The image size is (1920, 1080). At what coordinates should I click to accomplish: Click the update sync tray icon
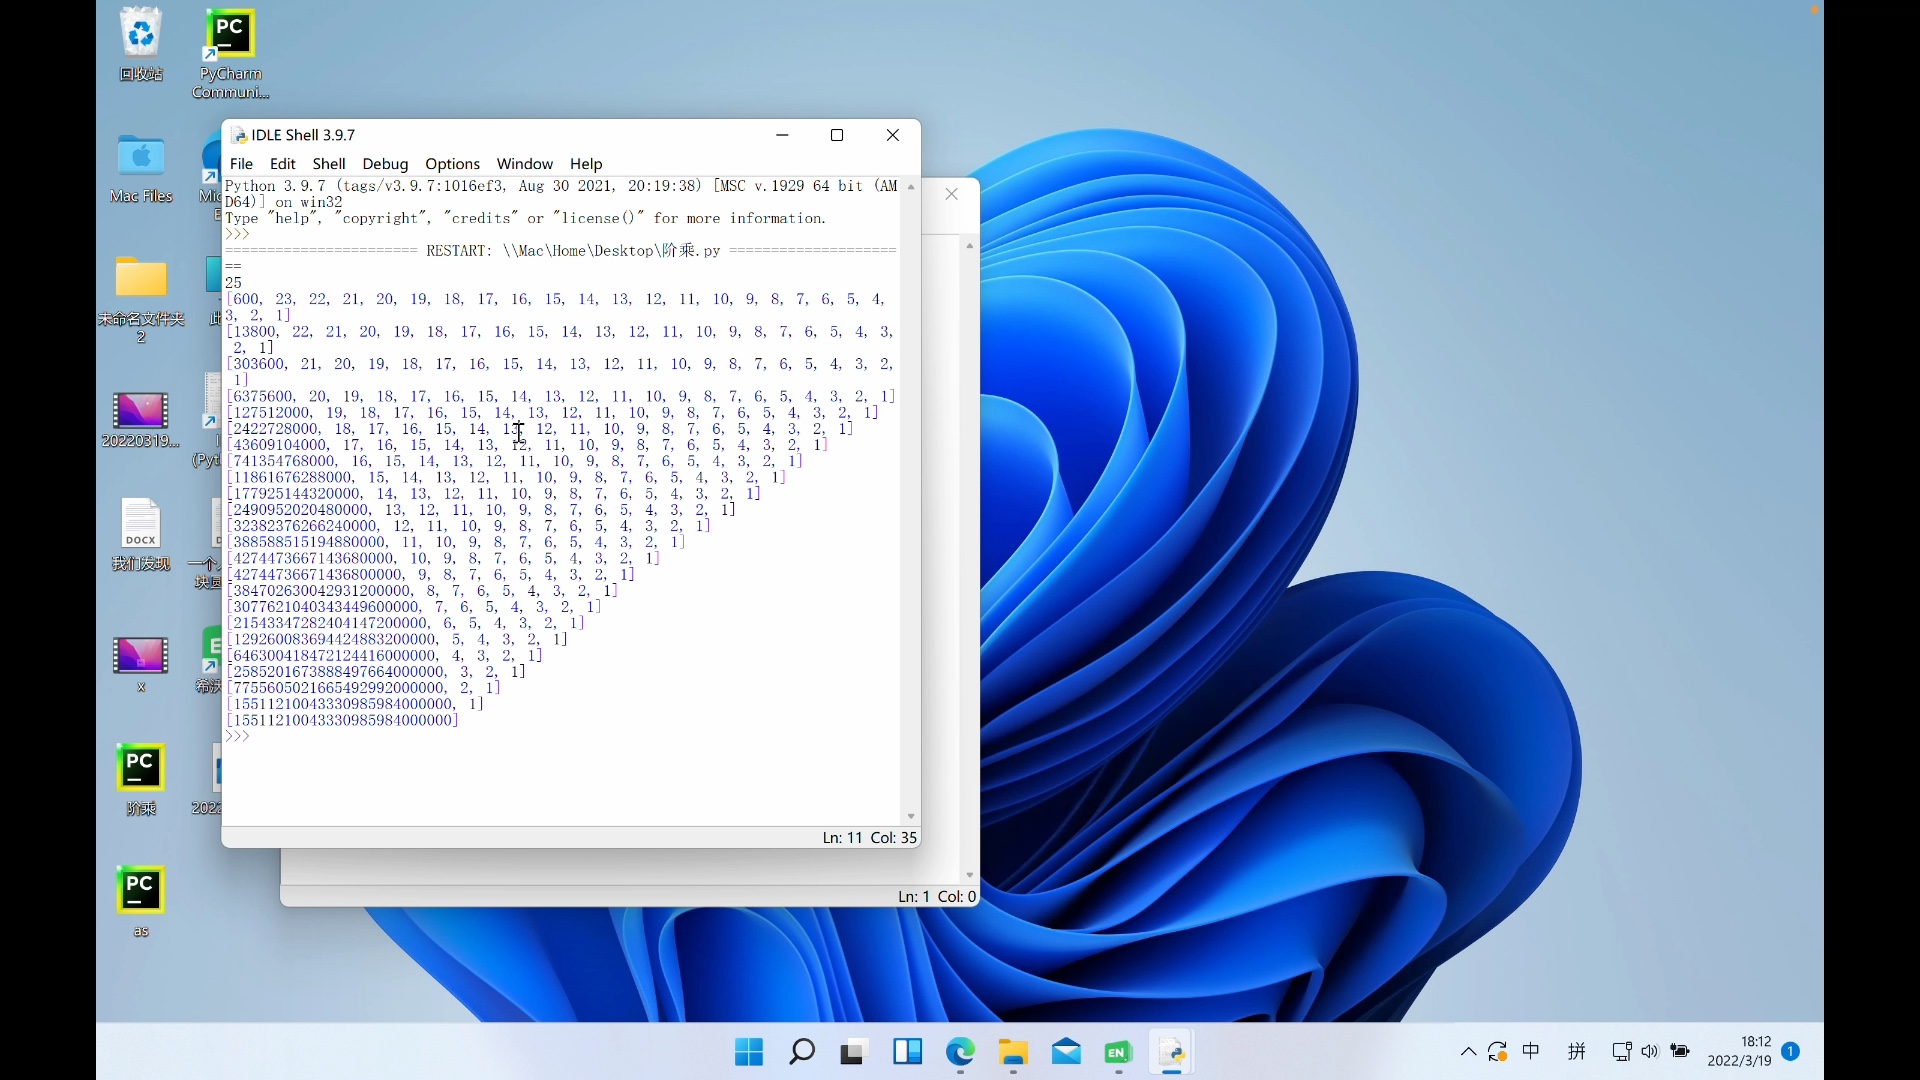[1497, 1051]
